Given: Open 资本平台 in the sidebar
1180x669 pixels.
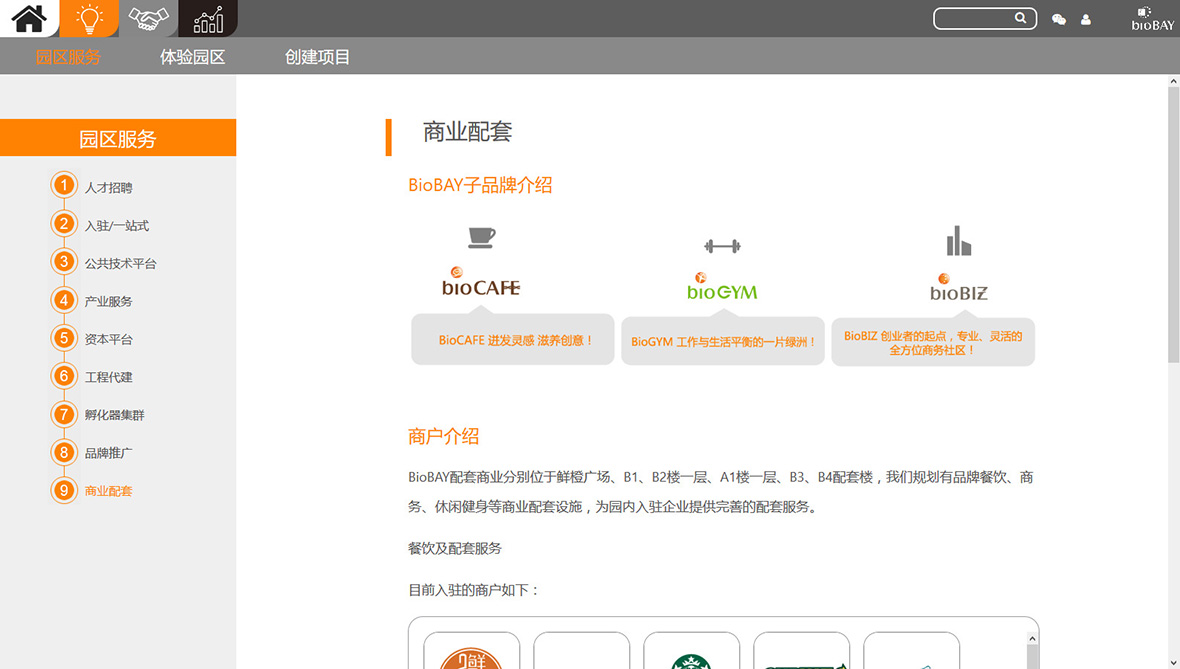Looking at the screenshot, I should click(x=108, y=339).
